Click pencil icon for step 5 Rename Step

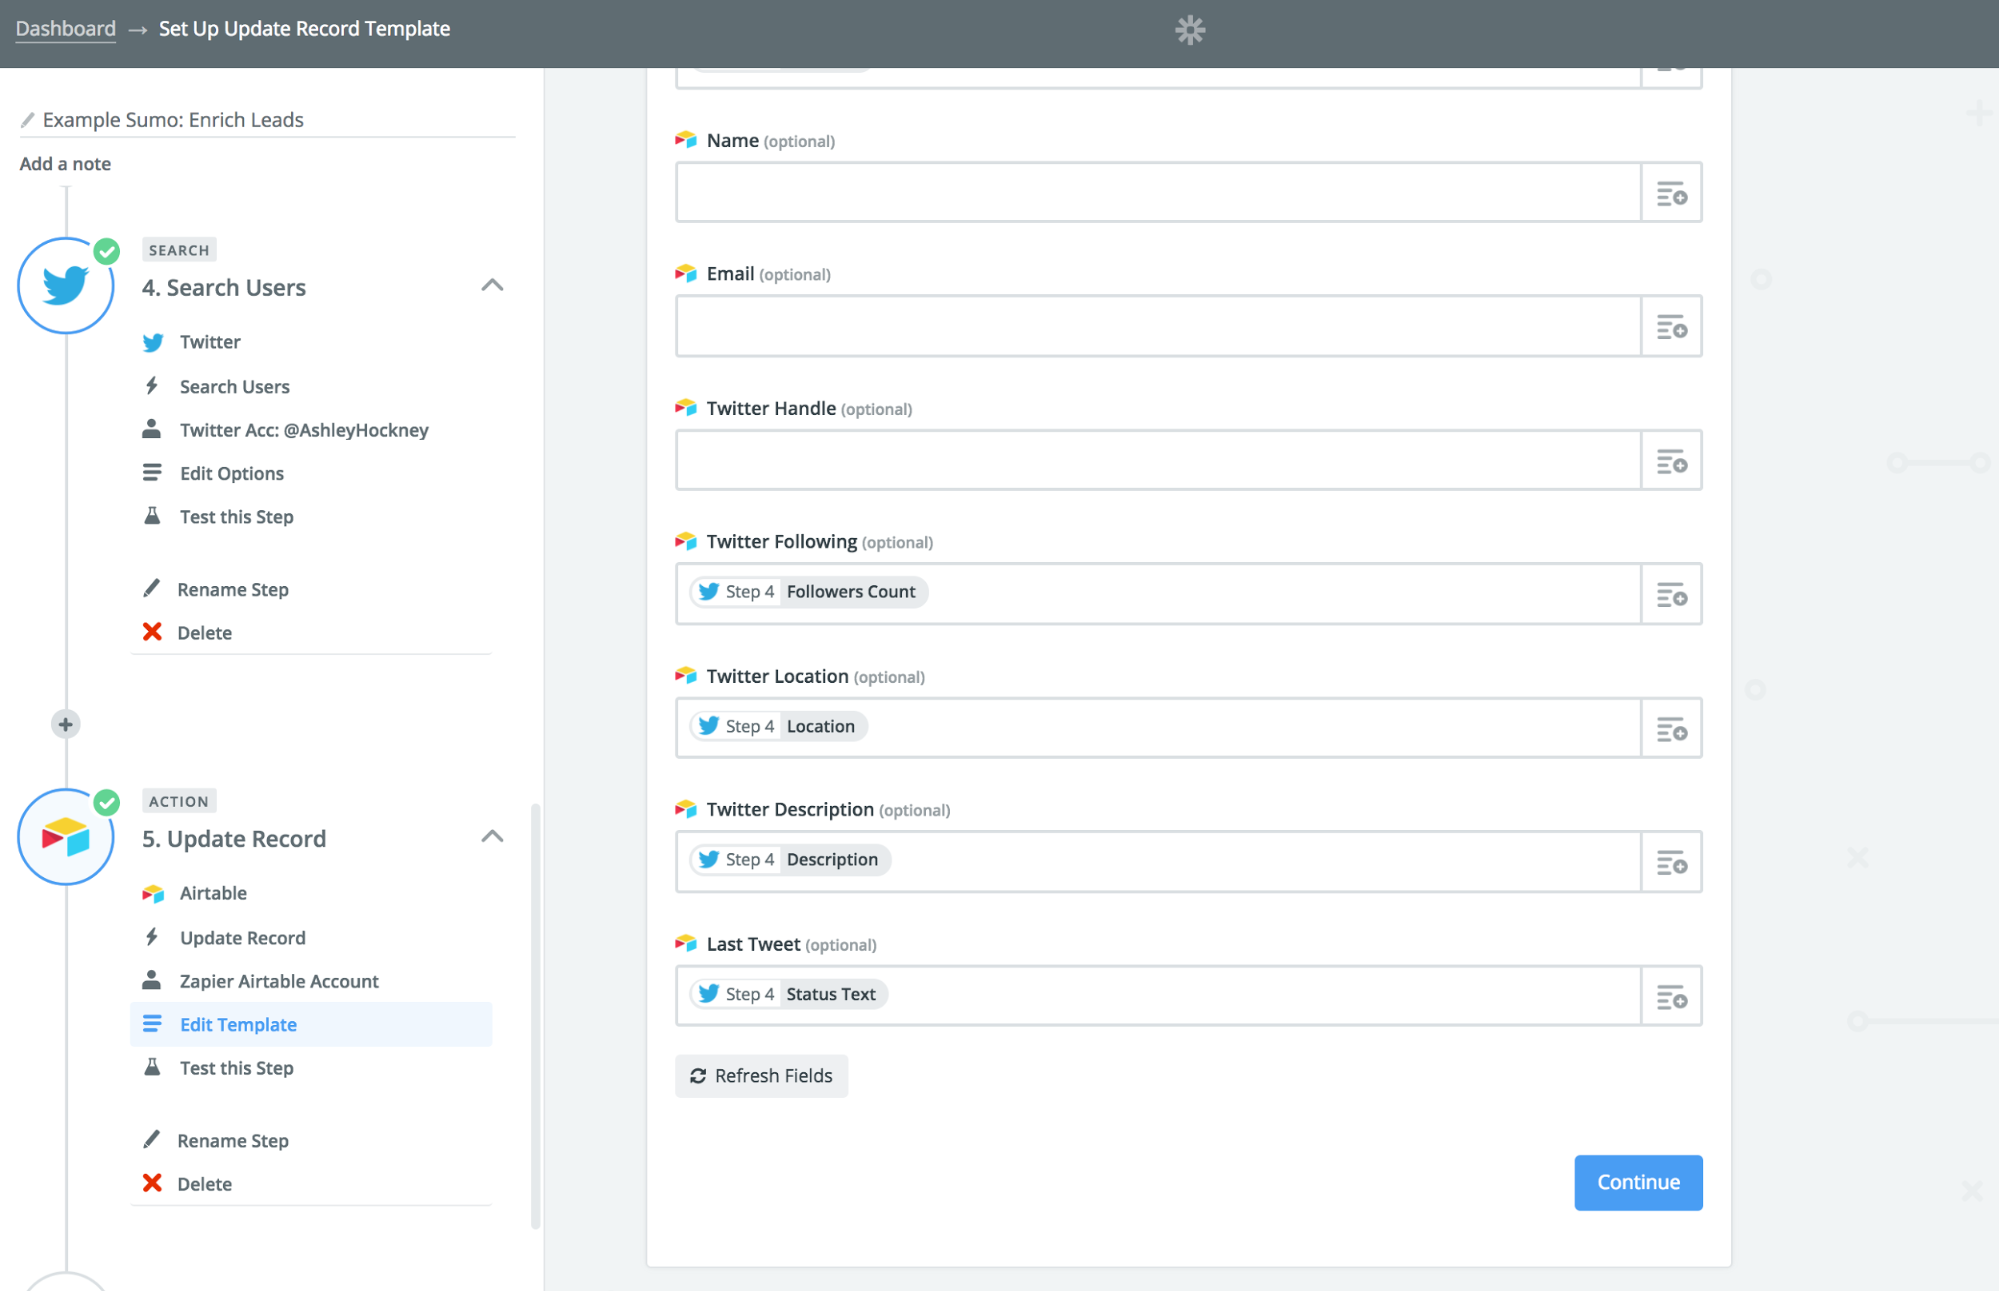pos(152,1139)
